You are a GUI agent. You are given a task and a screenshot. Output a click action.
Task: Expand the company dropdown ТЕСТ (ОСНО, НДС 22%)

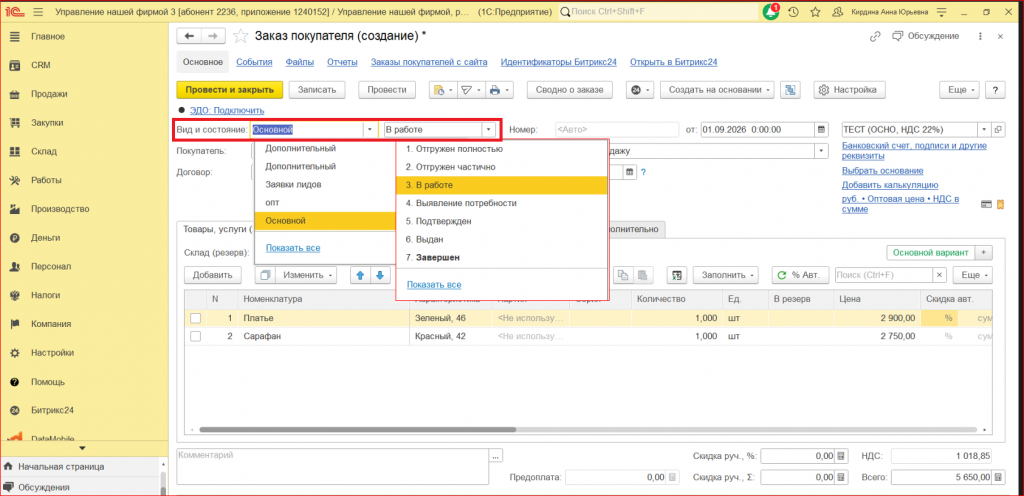[x=983, y=130]
